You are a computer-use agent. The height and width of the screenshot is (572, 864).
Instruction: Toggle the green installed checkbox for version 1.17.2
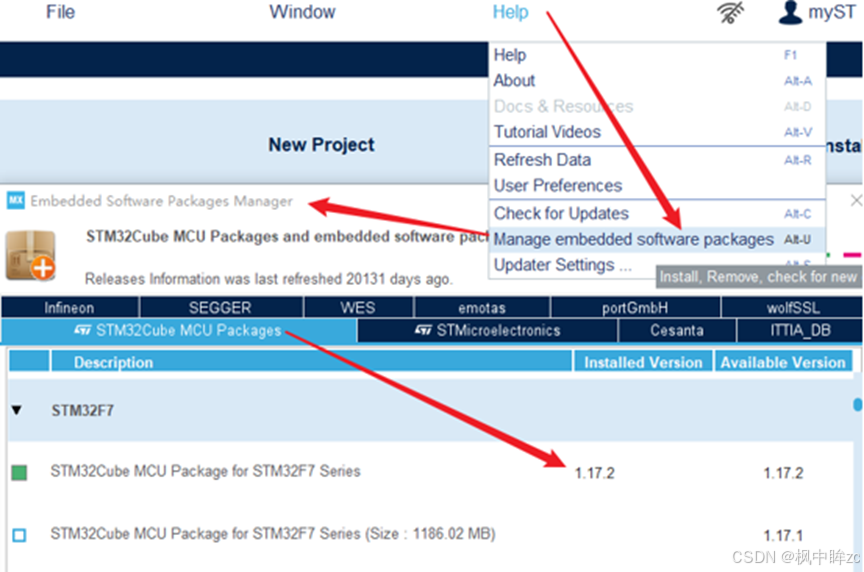coord(19,472)
